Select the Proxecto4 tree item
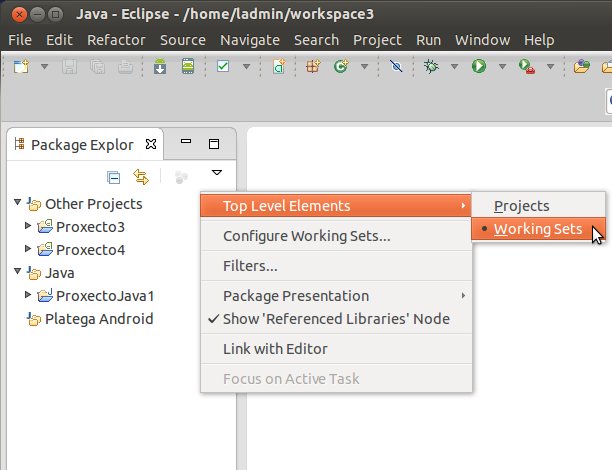Image resolution: width=612 pixels, height=470 pixels. (81, 250)
